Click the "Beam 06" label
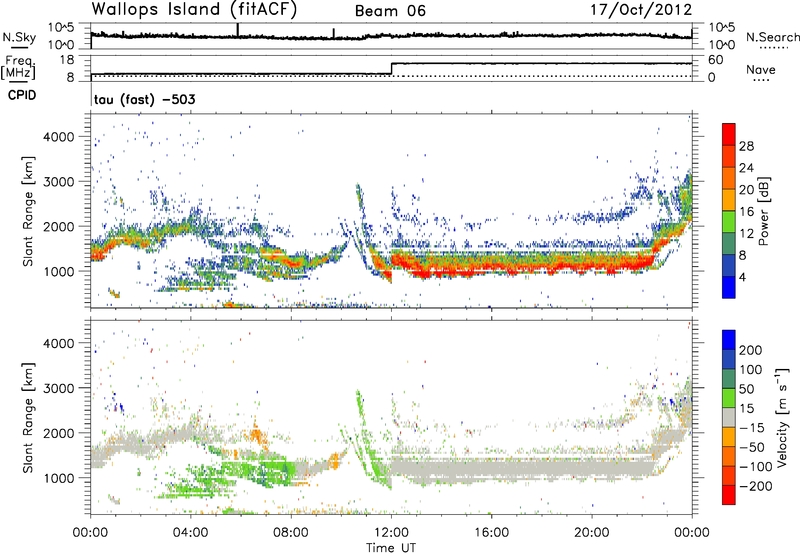The height and width of the screenshot is (554, 800). point(390,11)
